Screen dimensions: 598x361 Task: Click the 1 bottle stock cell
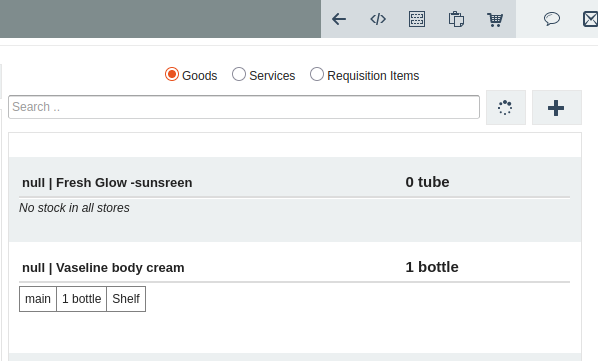[82, 299]
